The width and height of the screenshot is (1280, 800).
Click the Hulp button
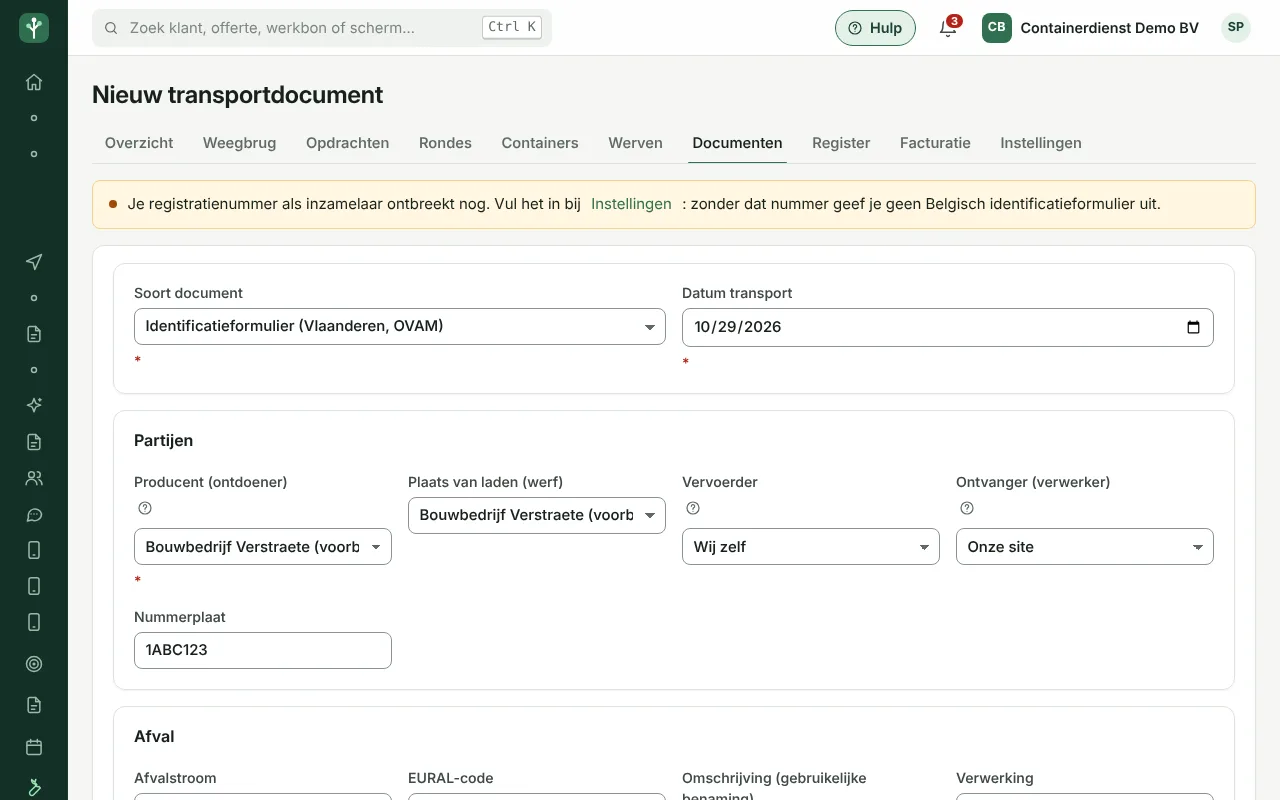(x=875, y=28)
